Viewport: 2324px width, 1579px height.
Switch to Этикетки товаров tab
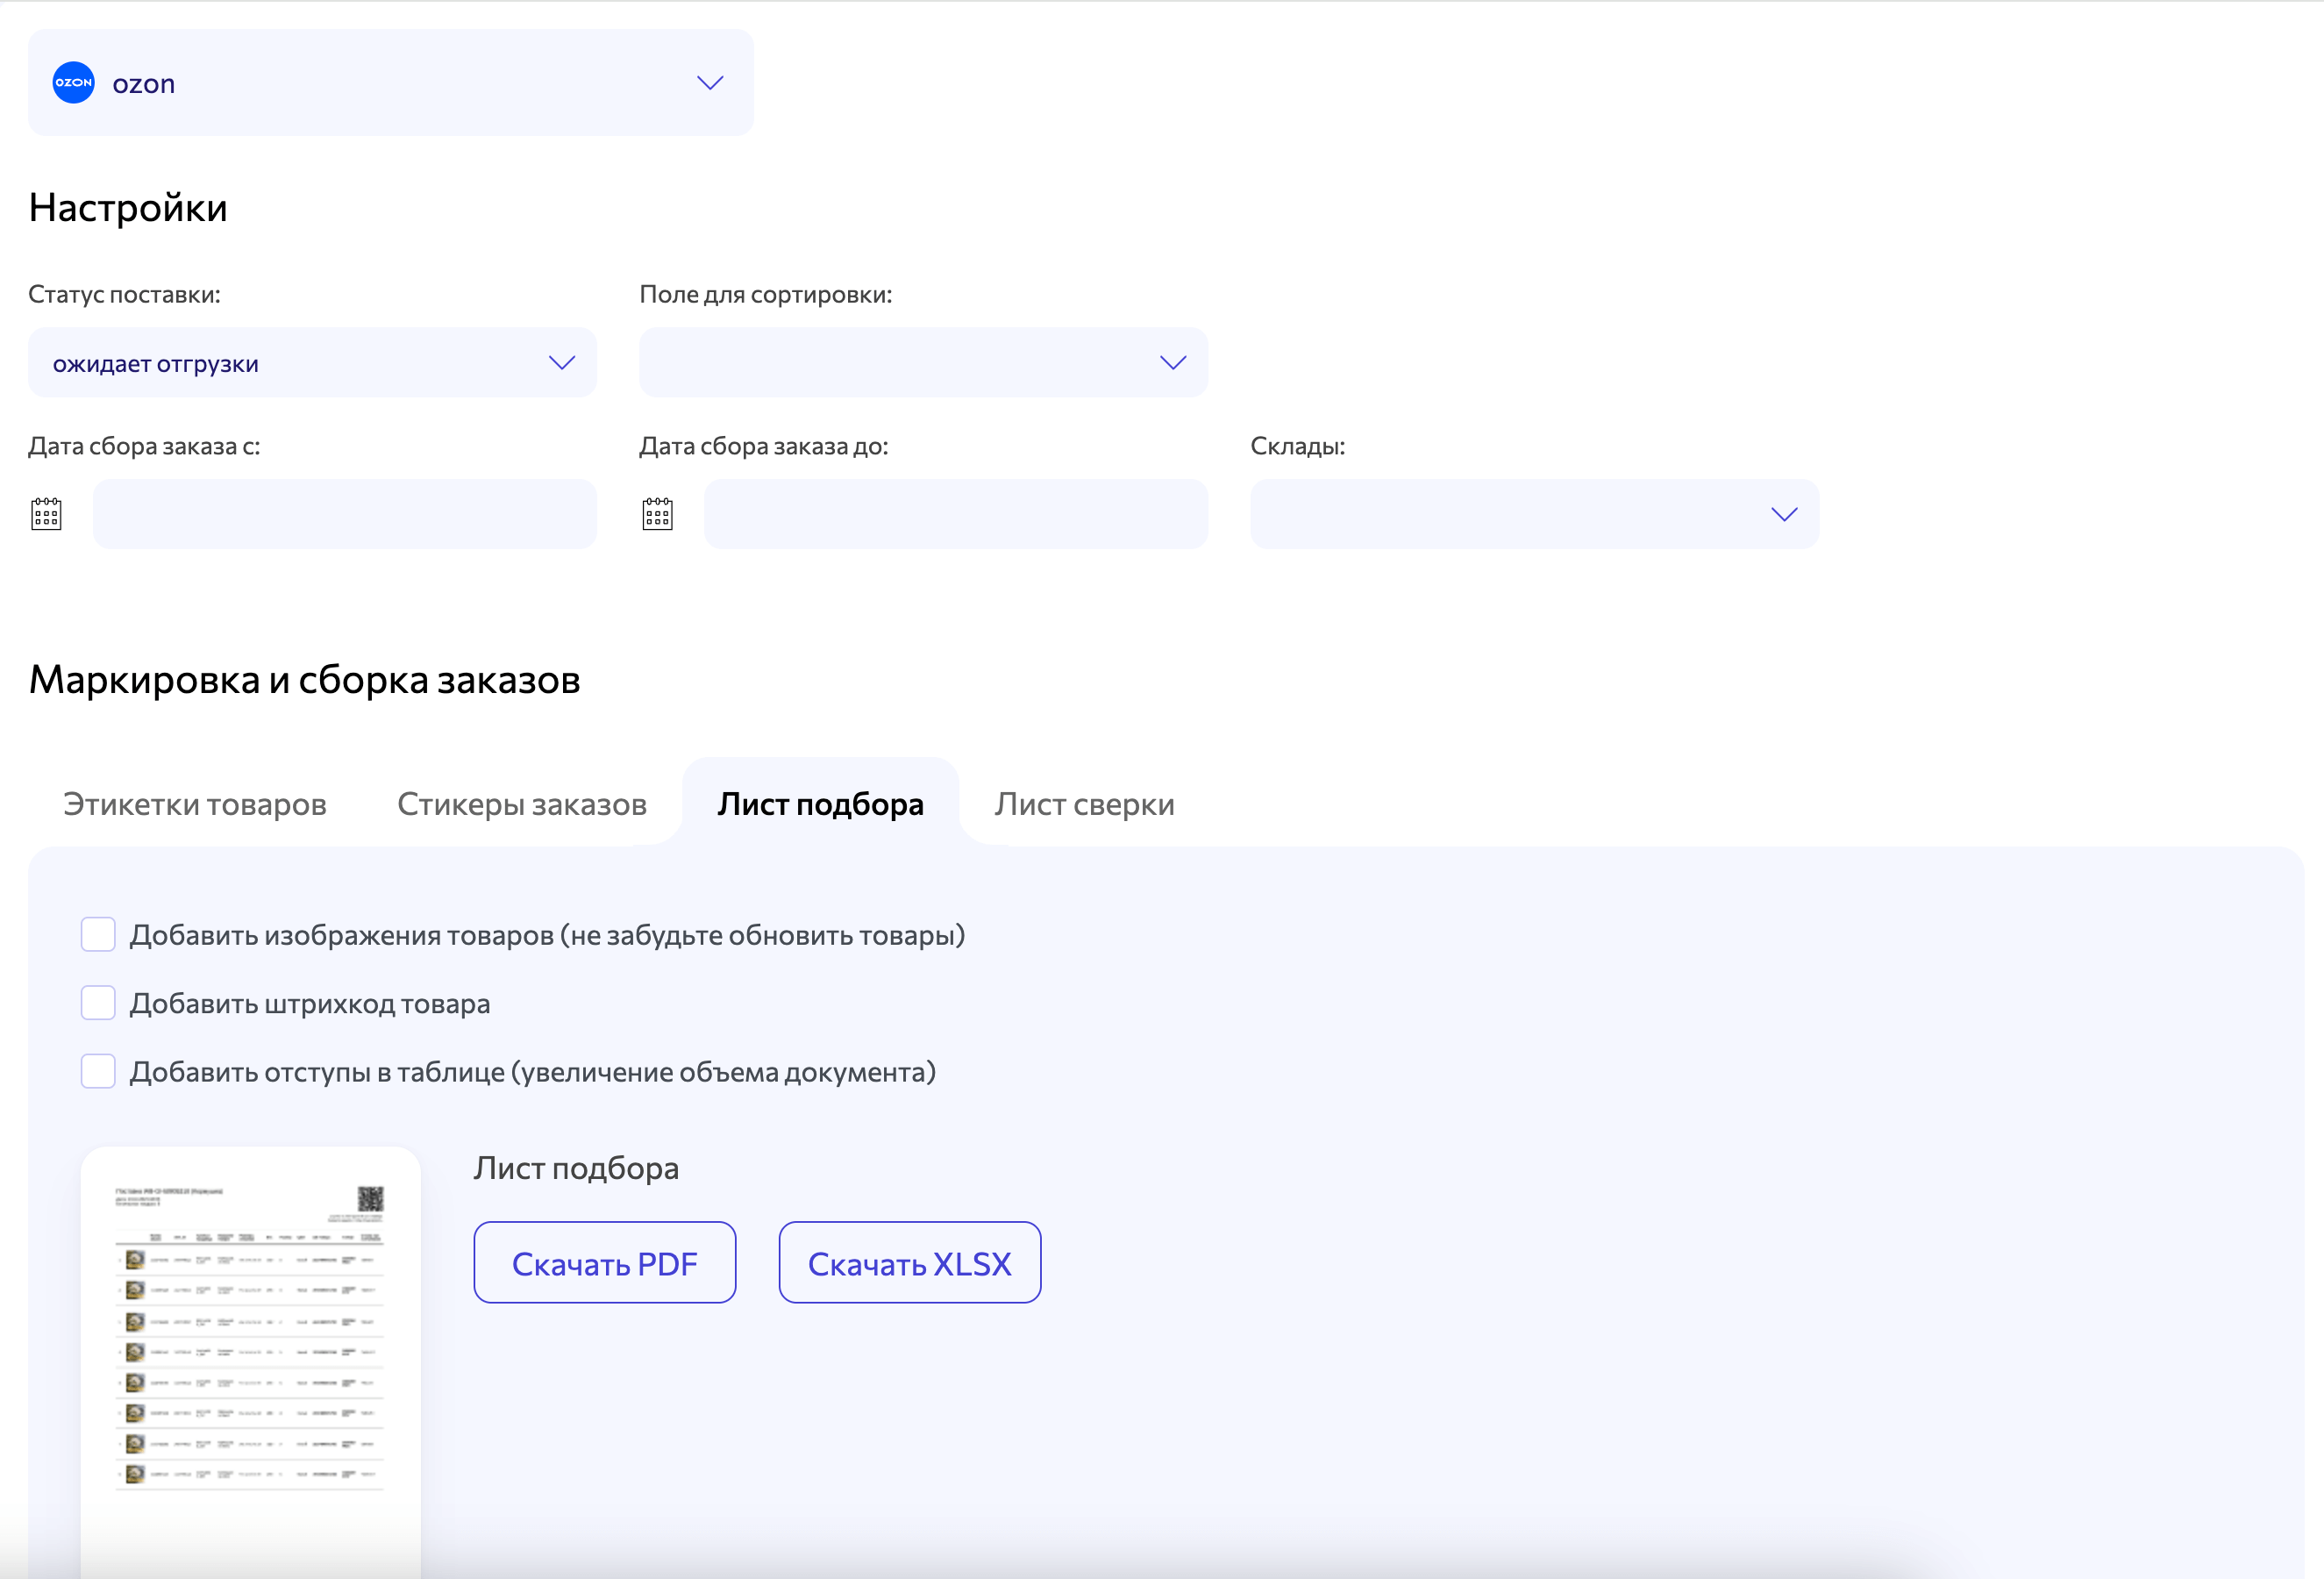click(195, 804)
